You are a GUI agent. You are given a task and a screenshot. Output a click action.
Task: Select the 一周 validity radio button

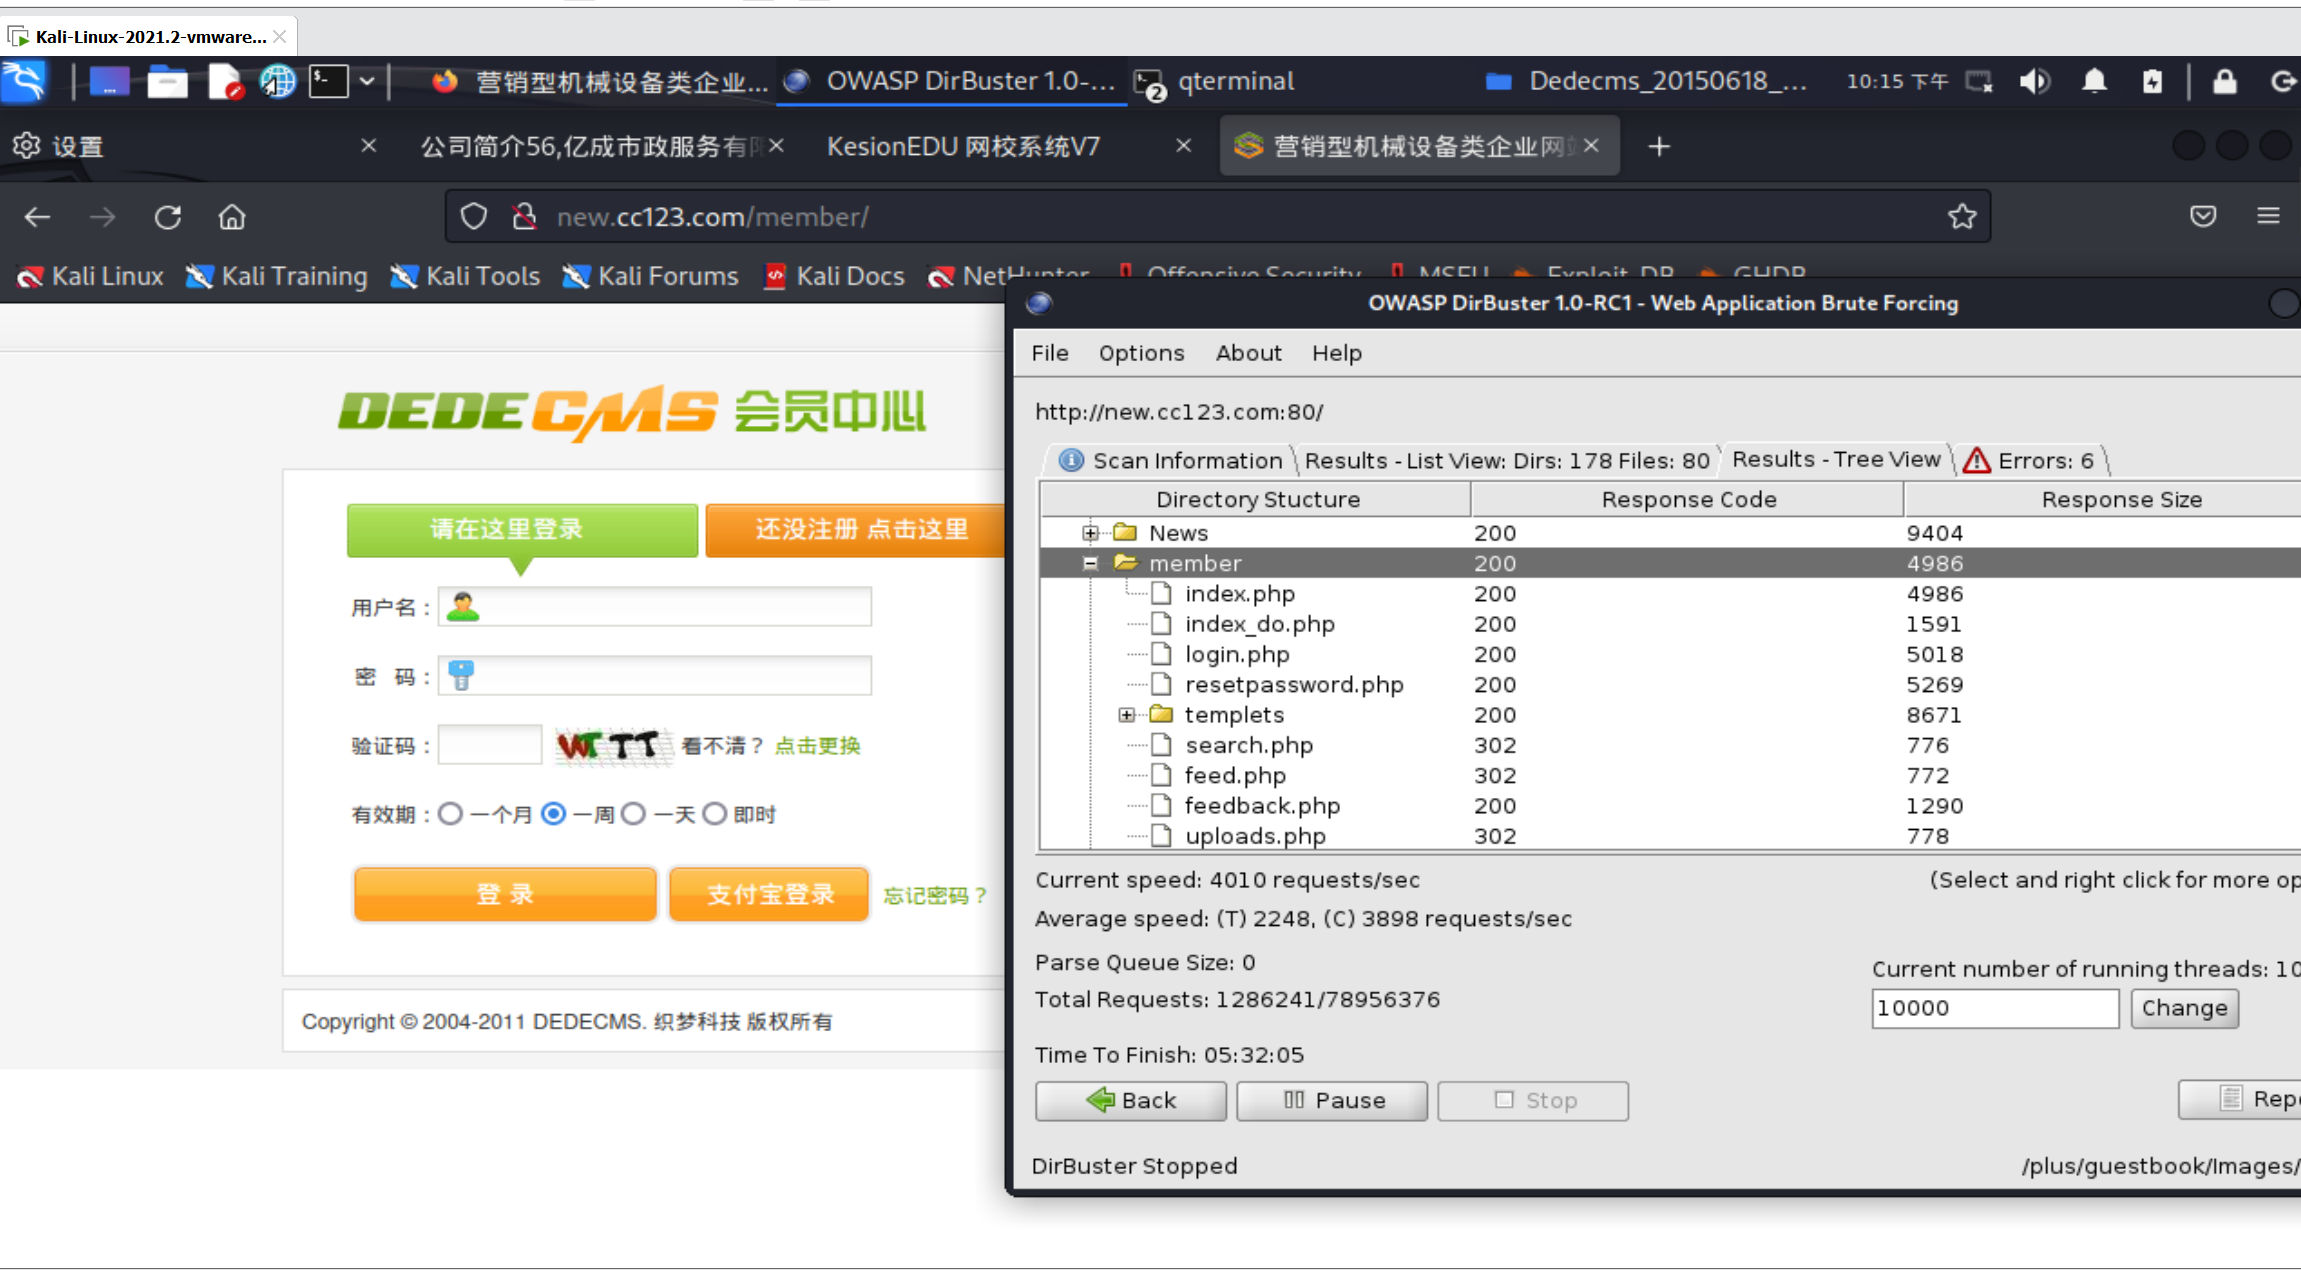point(554,813)
